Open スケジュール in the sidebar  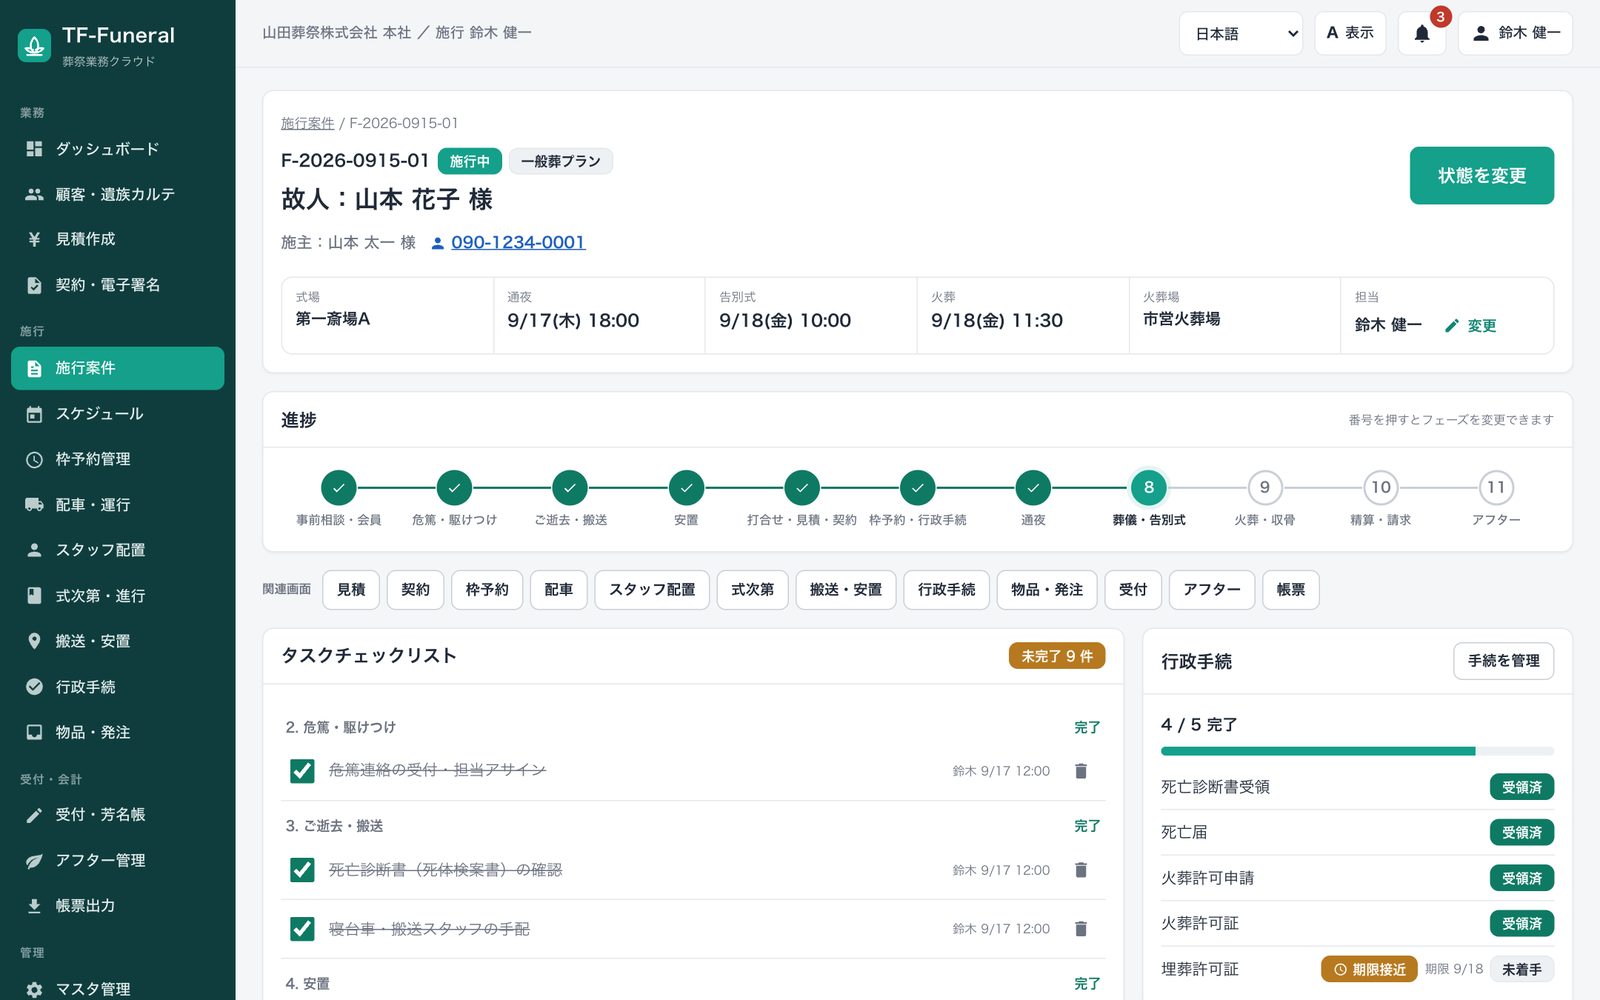(x=118, y=414)
